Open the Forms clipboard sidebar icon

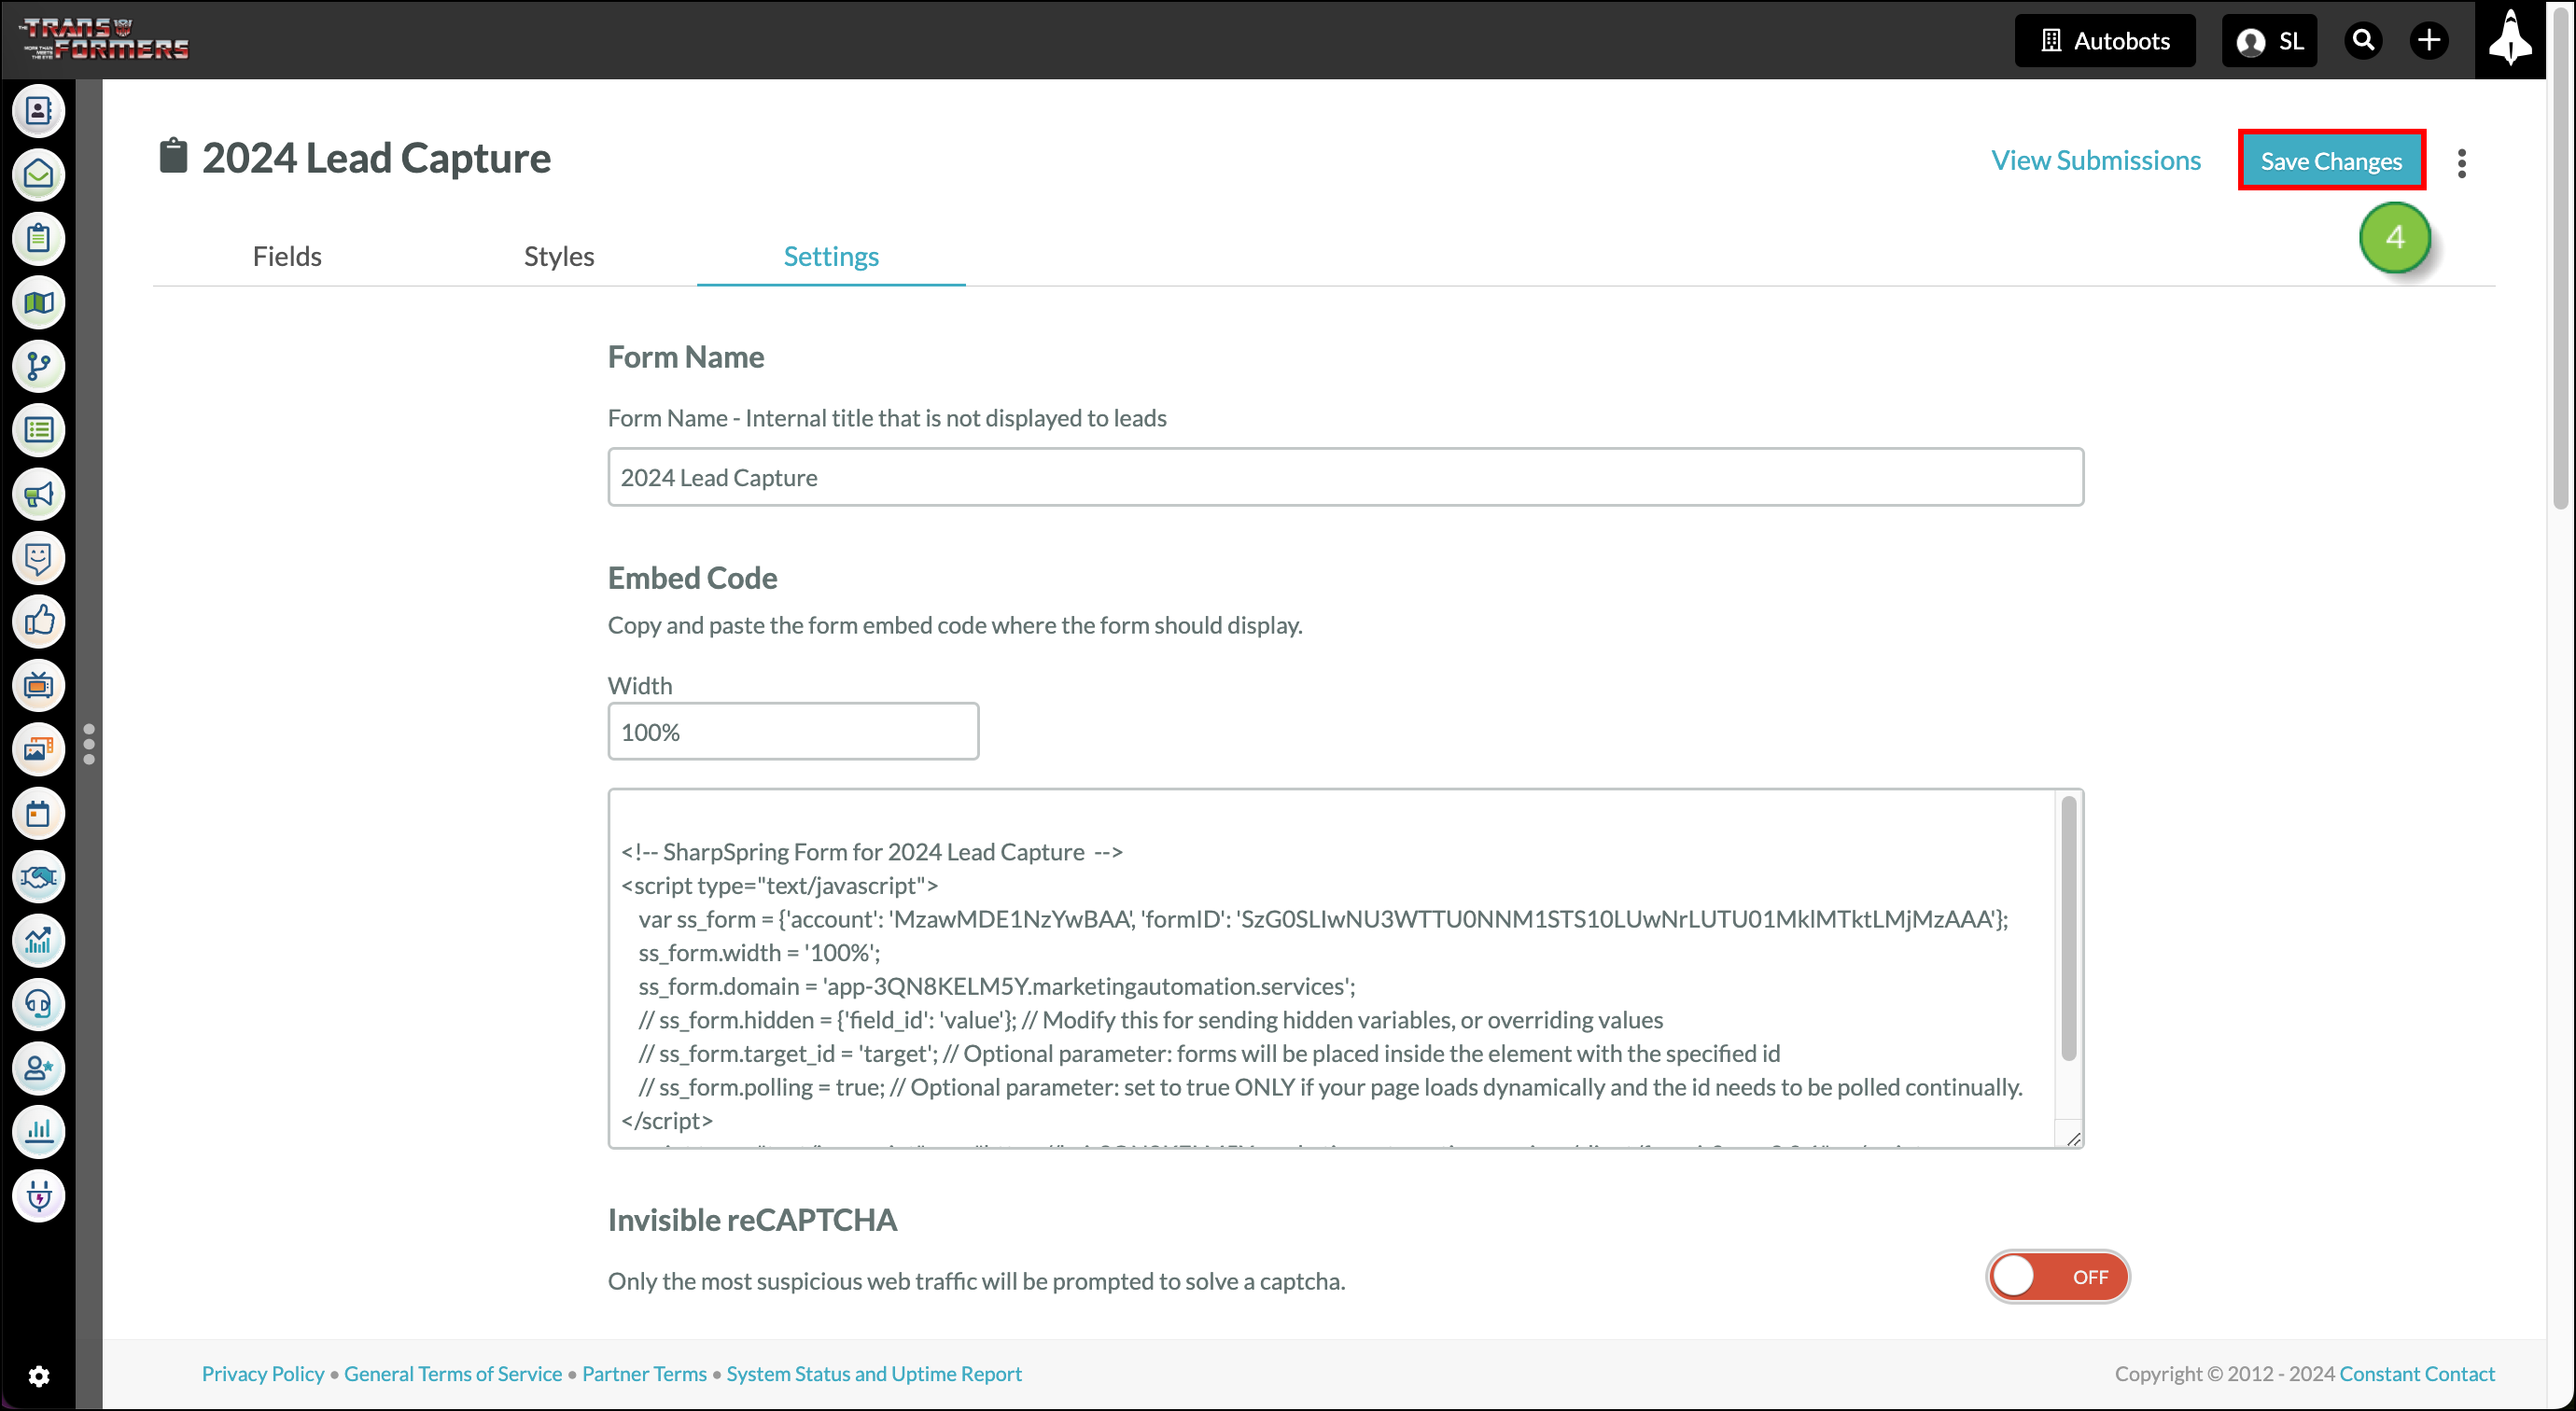point(38,239)
